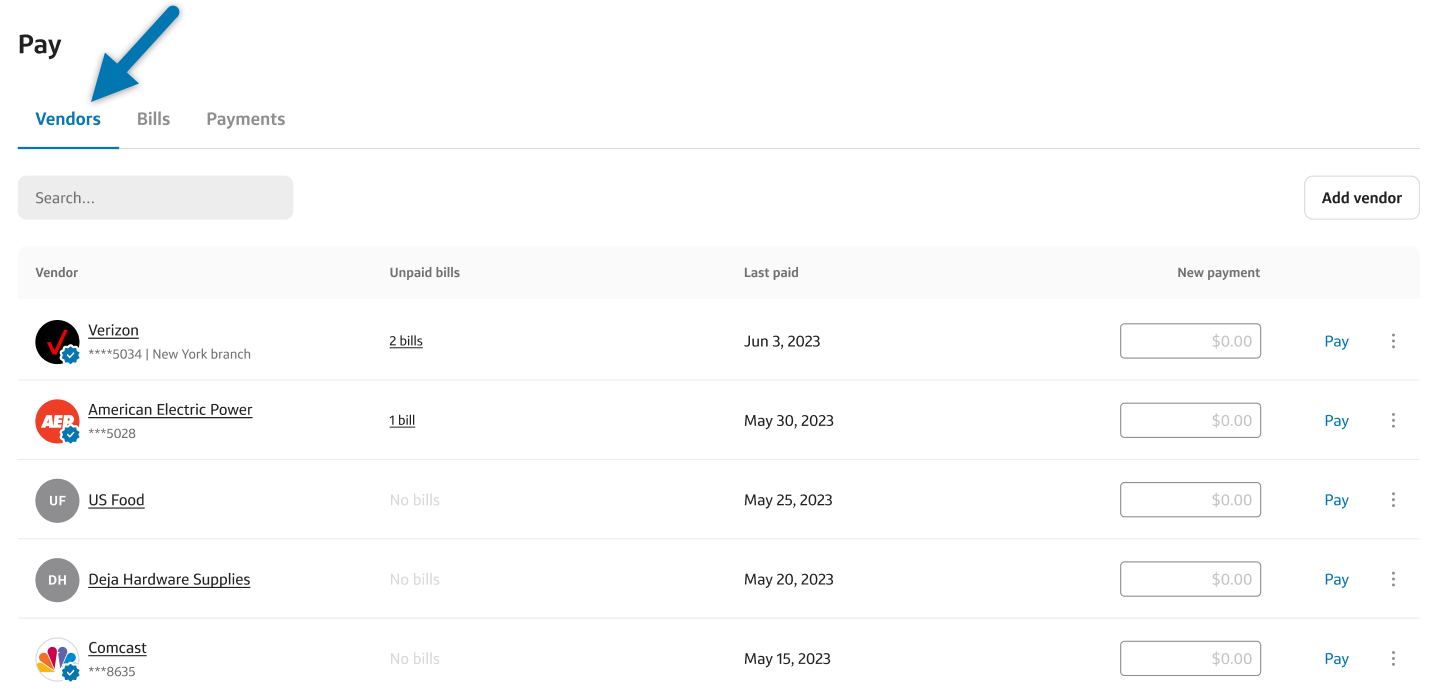Viewport: 1442px width, 693px height.
Task: Open more options for Verizon row
Action: point(1393,341)
